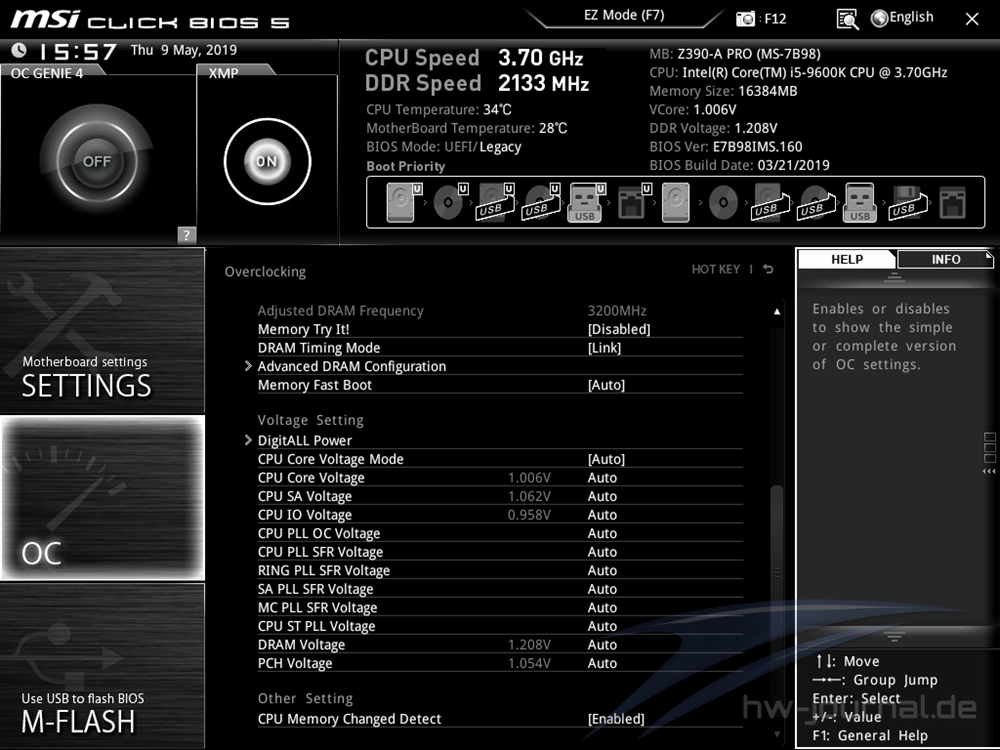Screen dimensions: 1000x750
Task: Select the DRAM Voltage Auto field
Action: click(602, 645)
